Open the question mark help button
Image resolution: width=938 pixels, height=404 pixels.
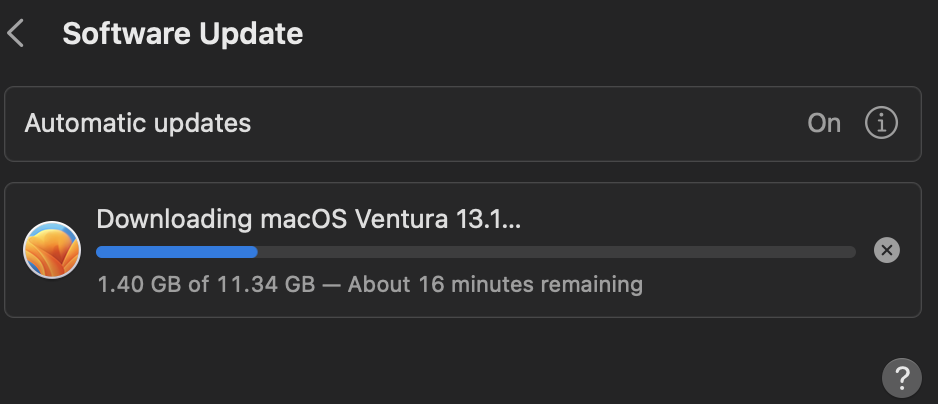click(902, 378)
